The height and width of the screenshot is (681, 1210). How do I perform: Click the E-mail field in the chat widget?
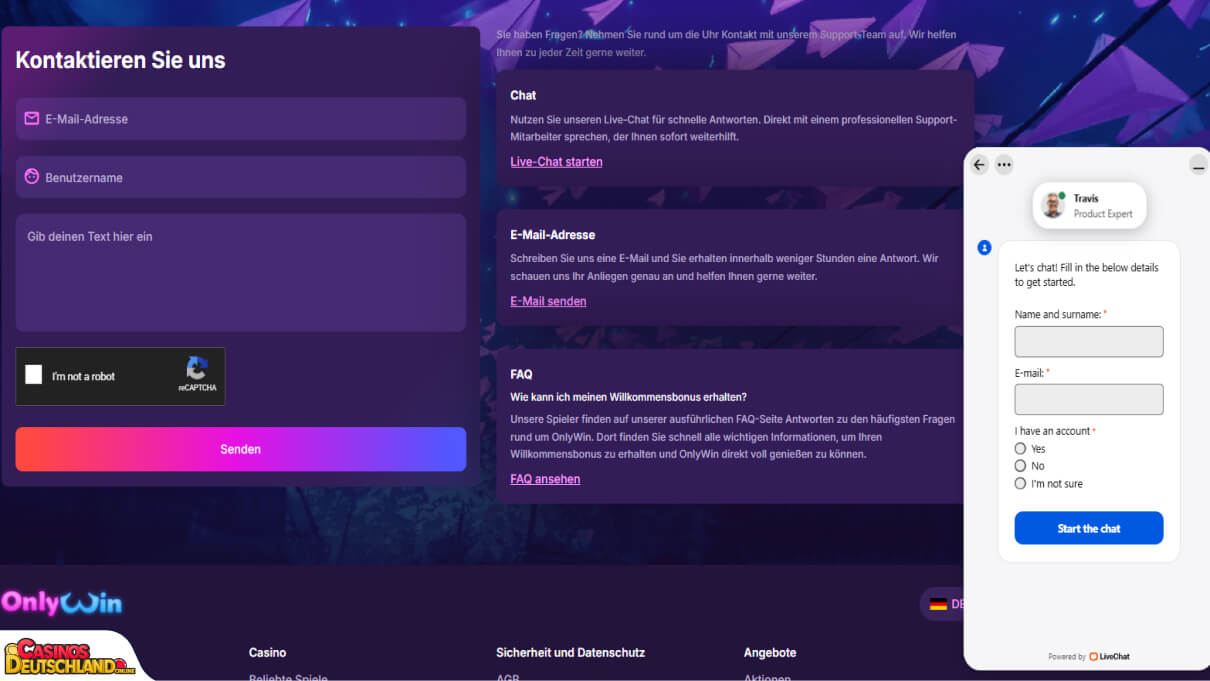(x=1089, y=399)
